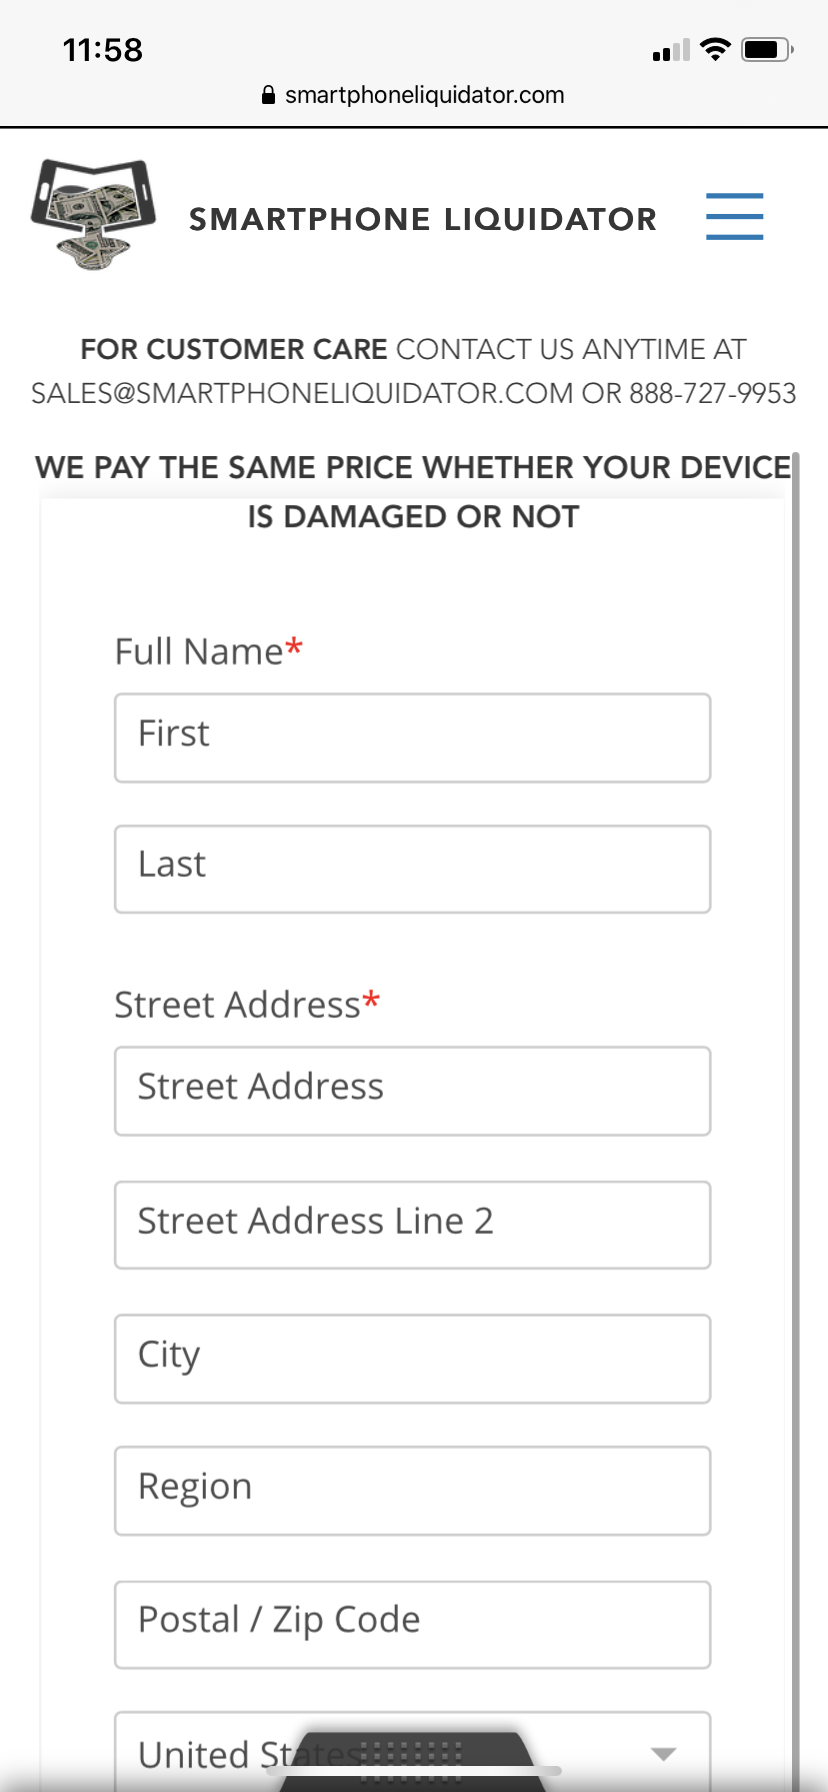Tap the SMARTPHONE LIQUIDATOR site title

423,219
